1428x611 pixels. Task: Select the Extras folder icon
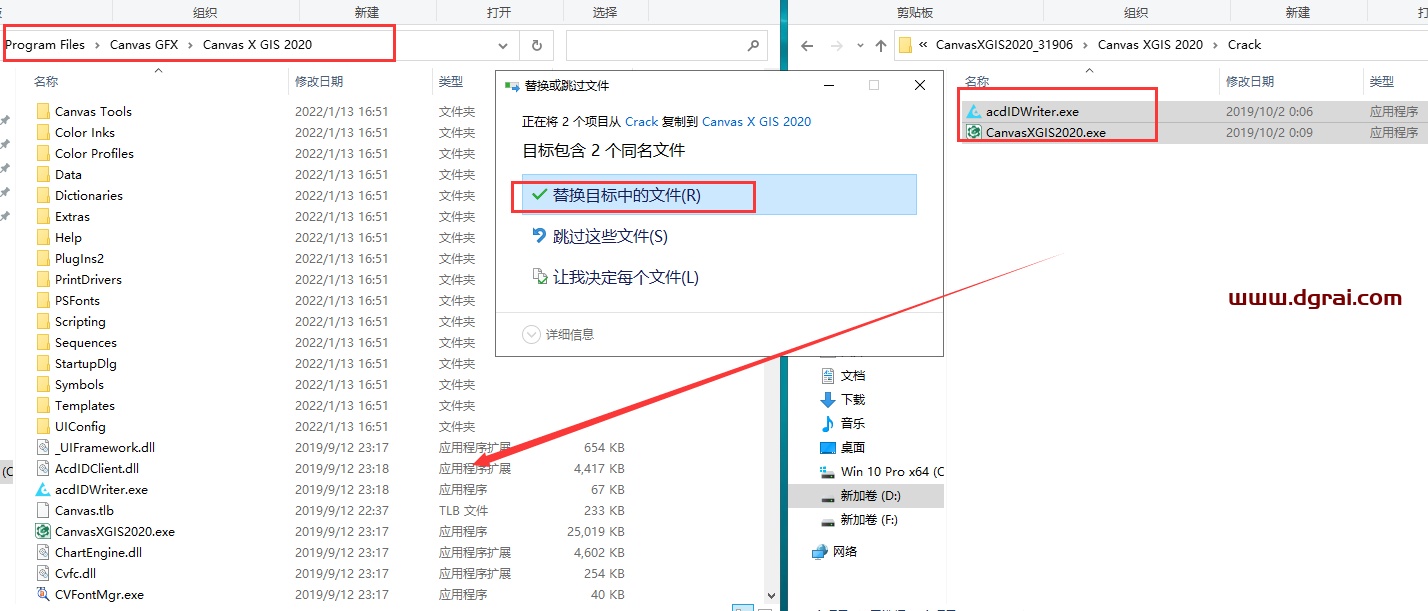[43, 216]
